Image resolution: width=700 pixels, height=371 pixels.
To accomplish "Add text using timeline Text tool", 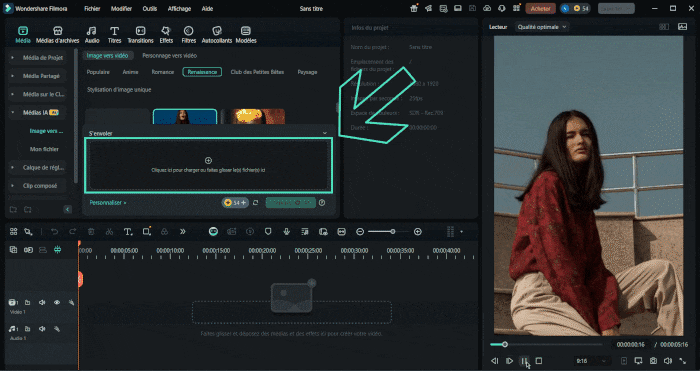I will tap(128, 232).
